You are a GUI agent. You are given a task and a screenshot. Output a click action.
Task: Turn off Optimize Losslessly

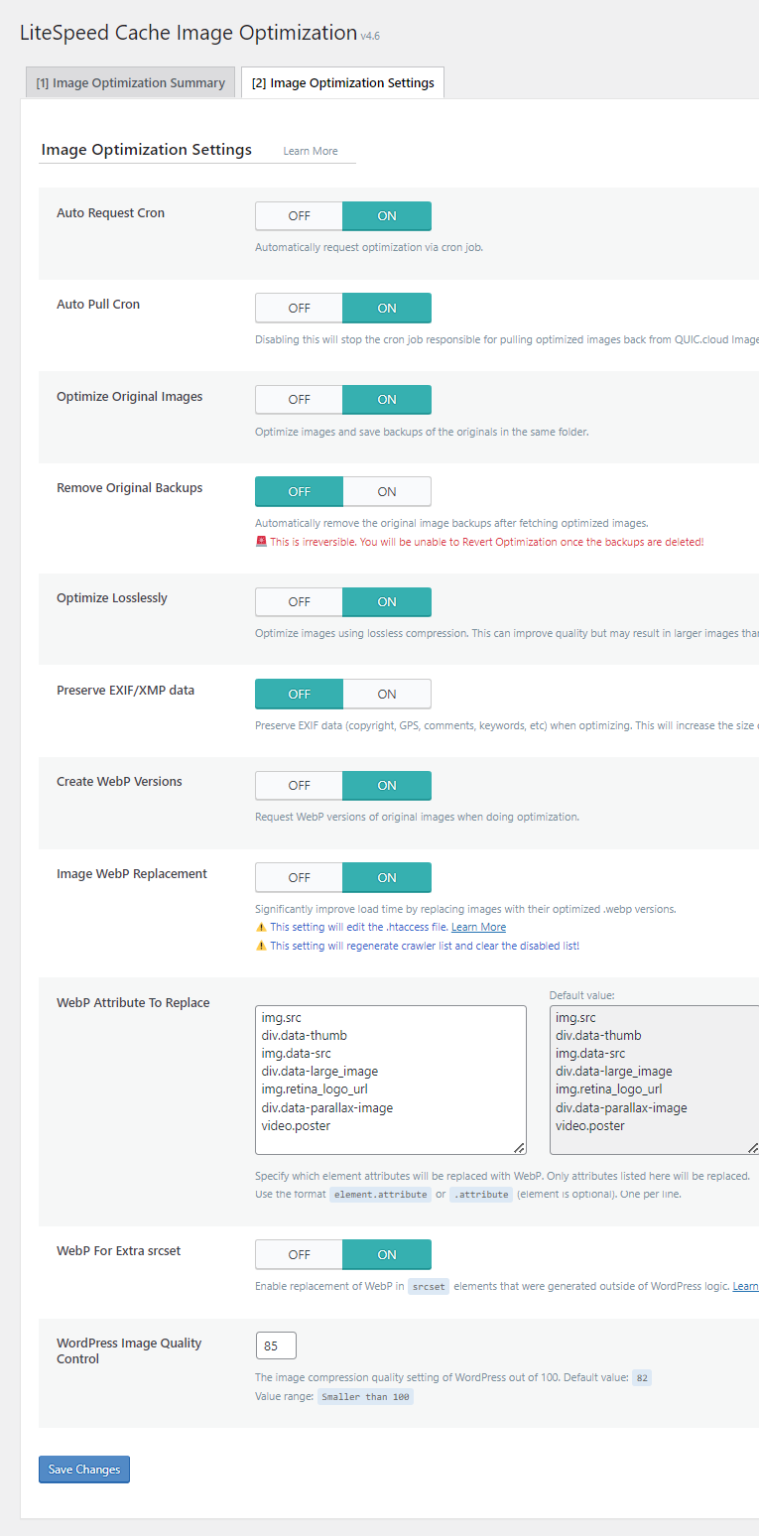(298, 601)
